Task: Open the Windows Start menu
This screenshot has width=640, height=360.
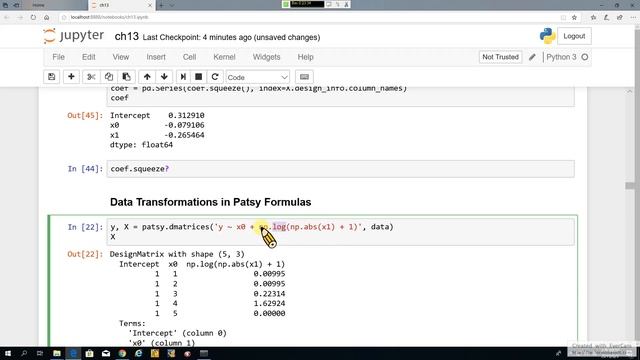Action: (8, 353)
